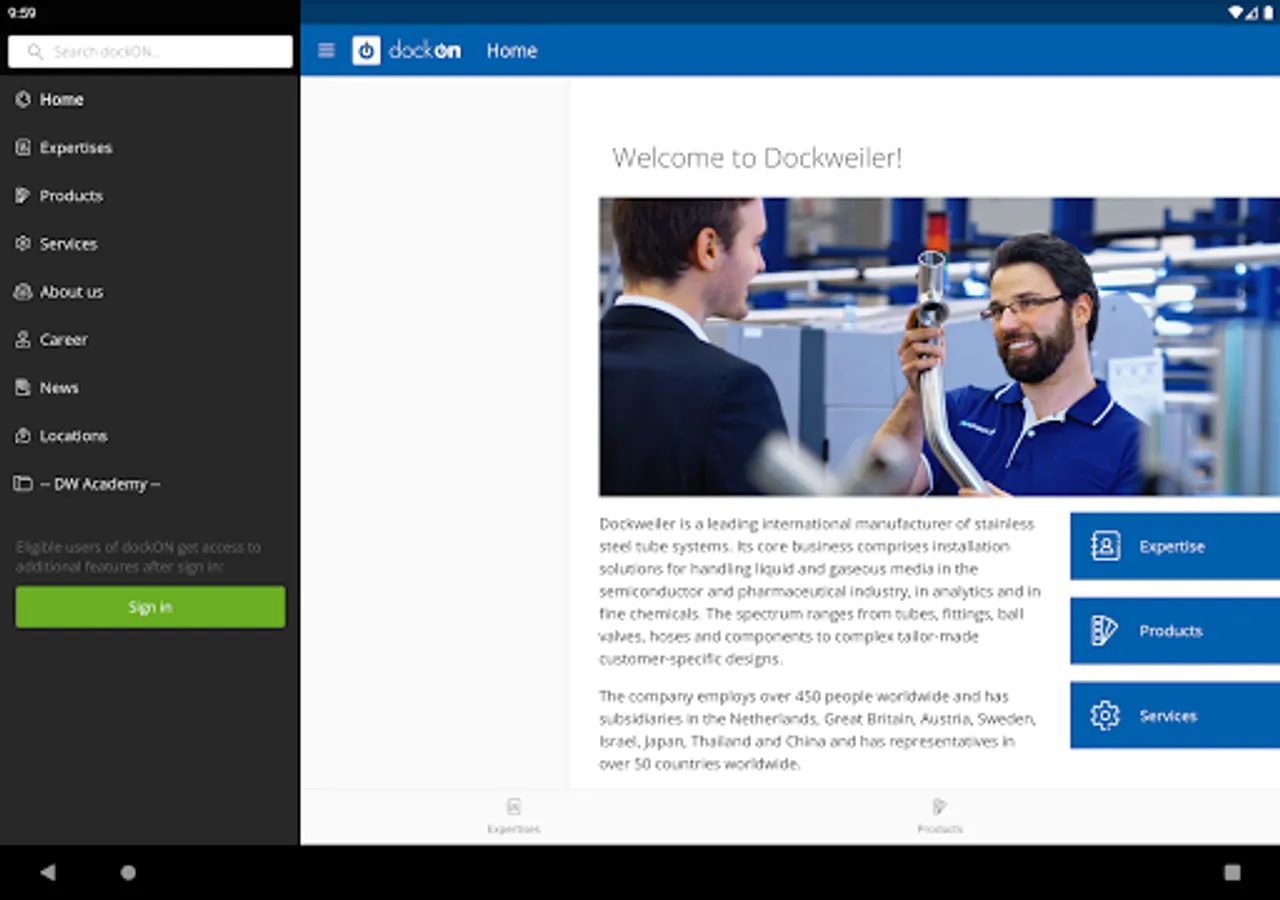The image size is (1280, 900).
Task: Click the Expertises sidebar icon
Action: point(23,147)
